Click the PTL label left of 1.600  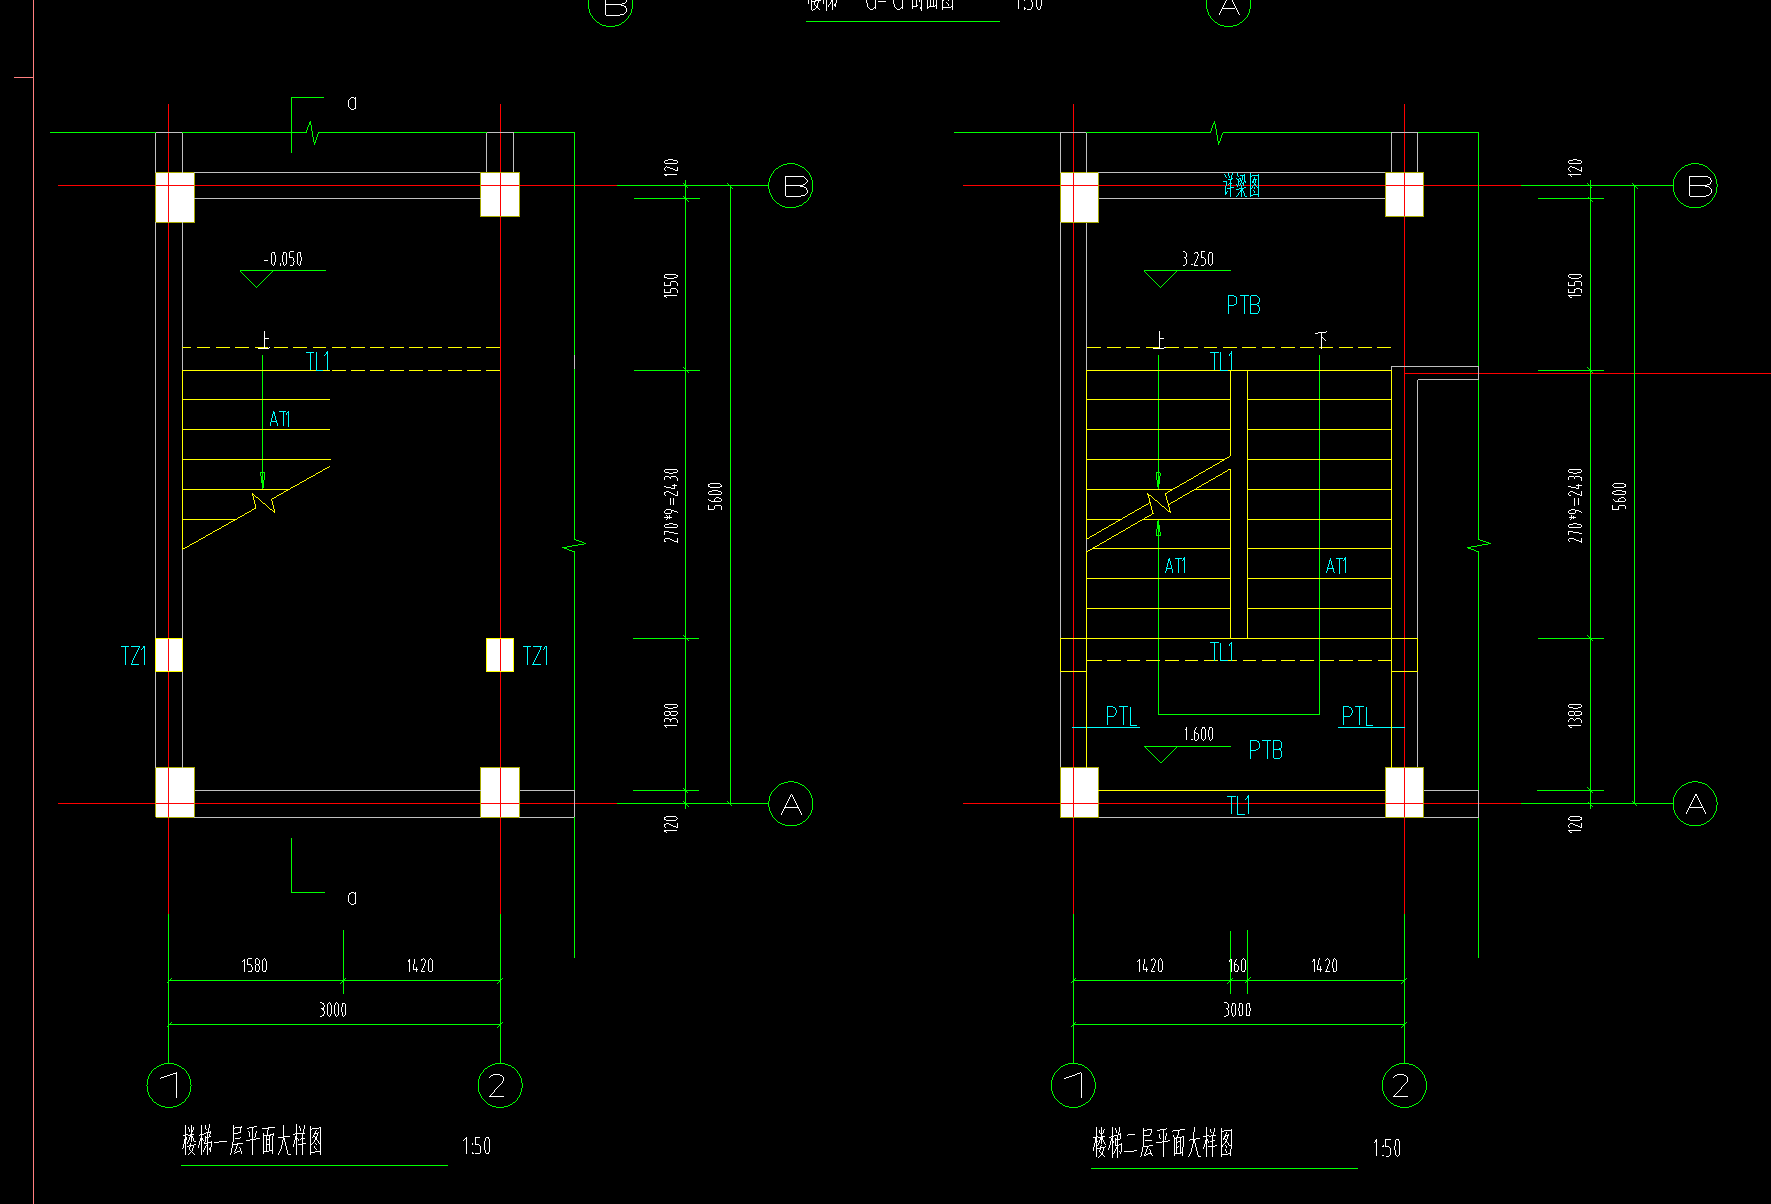tap(1121, 716)
